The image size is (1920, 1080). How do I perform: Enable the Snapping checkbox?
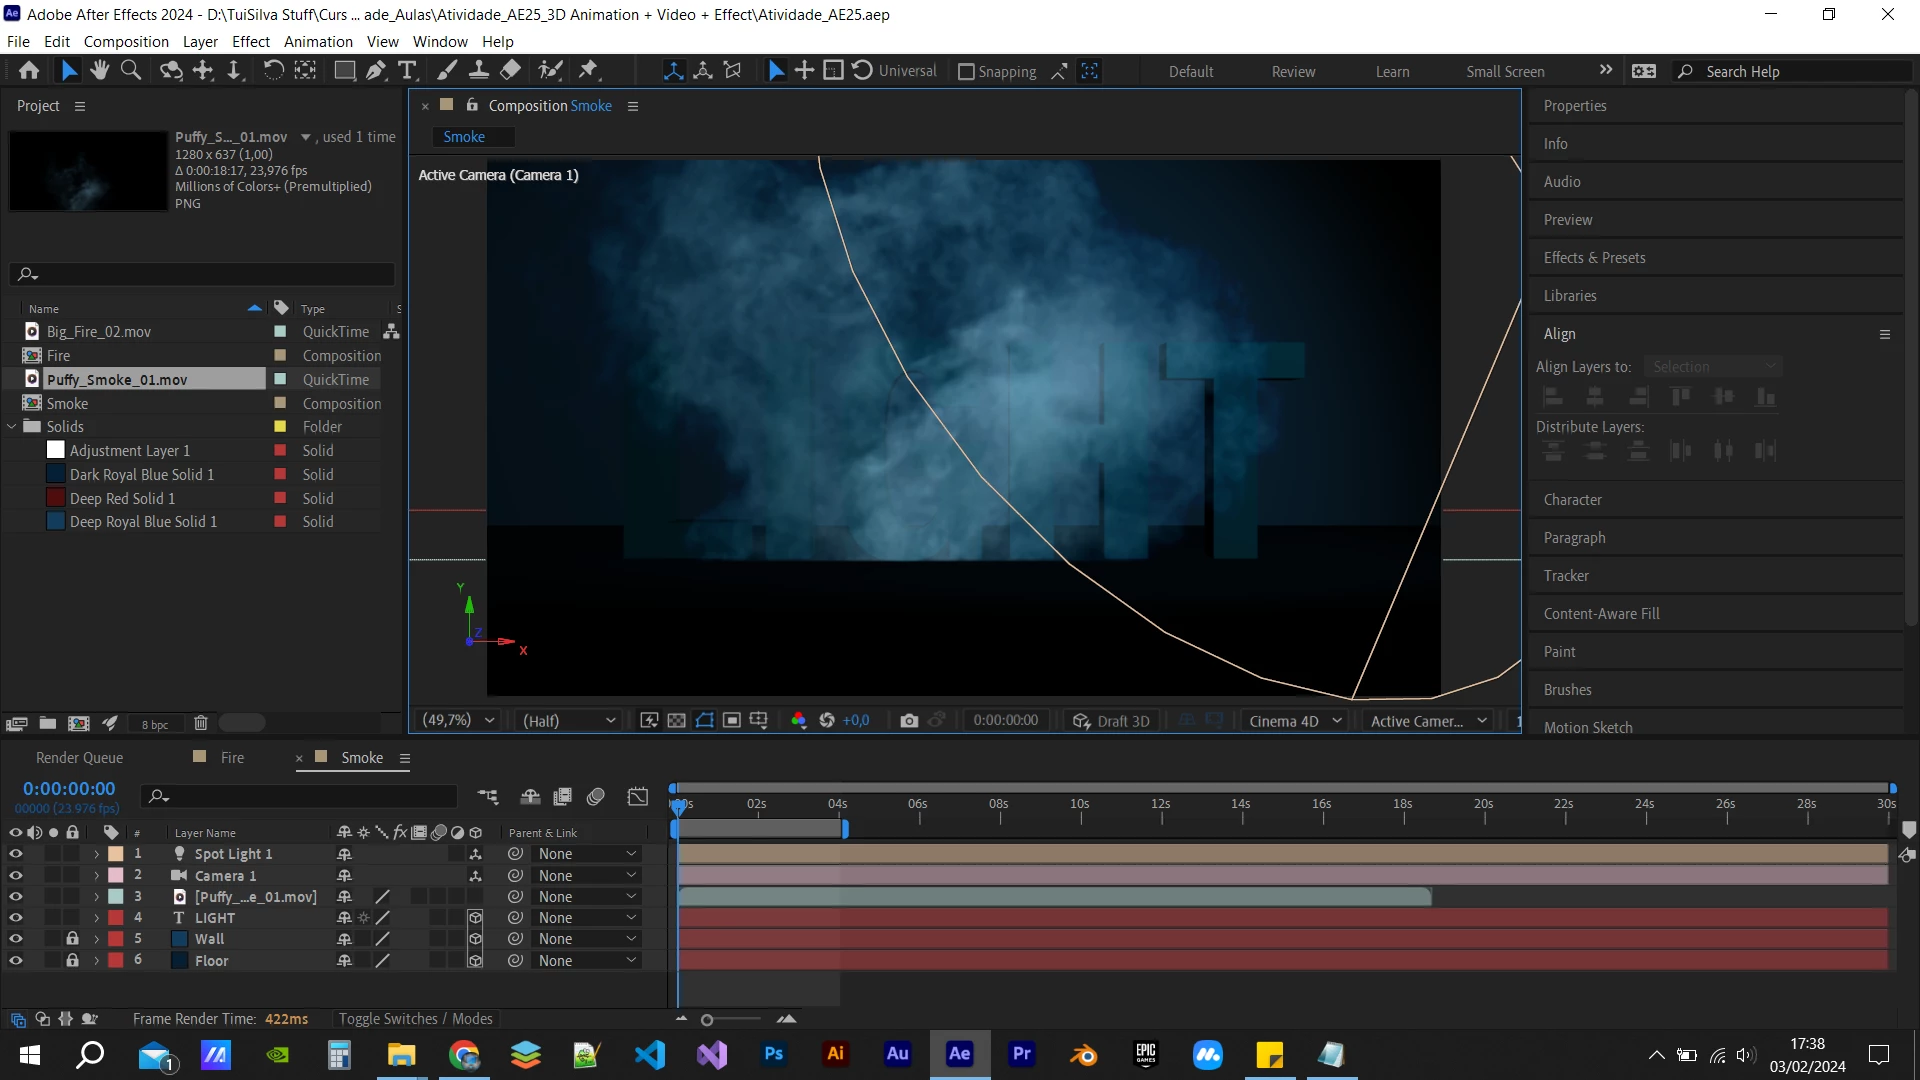966,72
